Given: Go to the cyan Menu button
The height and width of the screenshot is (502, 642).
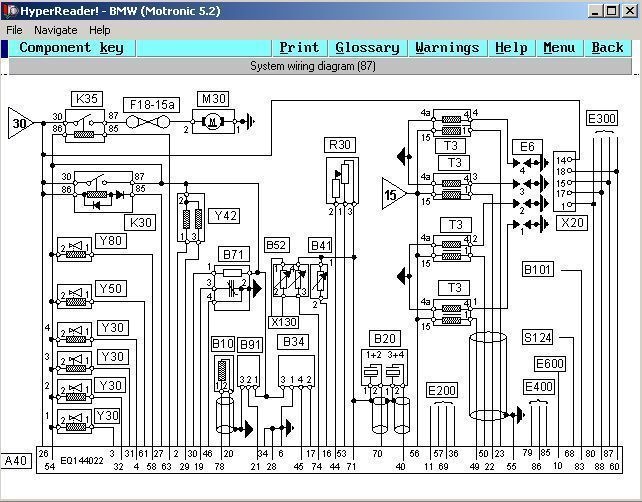Looking at the screenshot, I should tap(559, 48).
